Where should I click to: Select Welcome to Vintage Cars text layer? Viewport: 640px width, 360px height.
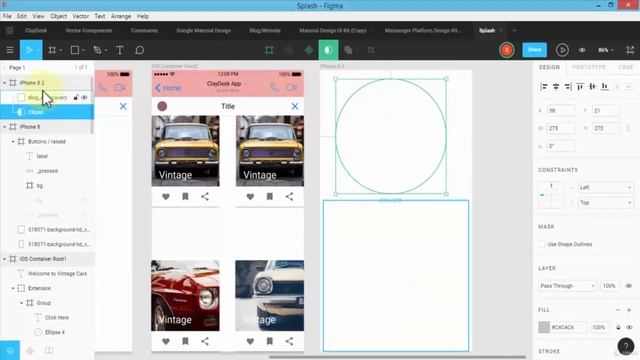[58, 273]
